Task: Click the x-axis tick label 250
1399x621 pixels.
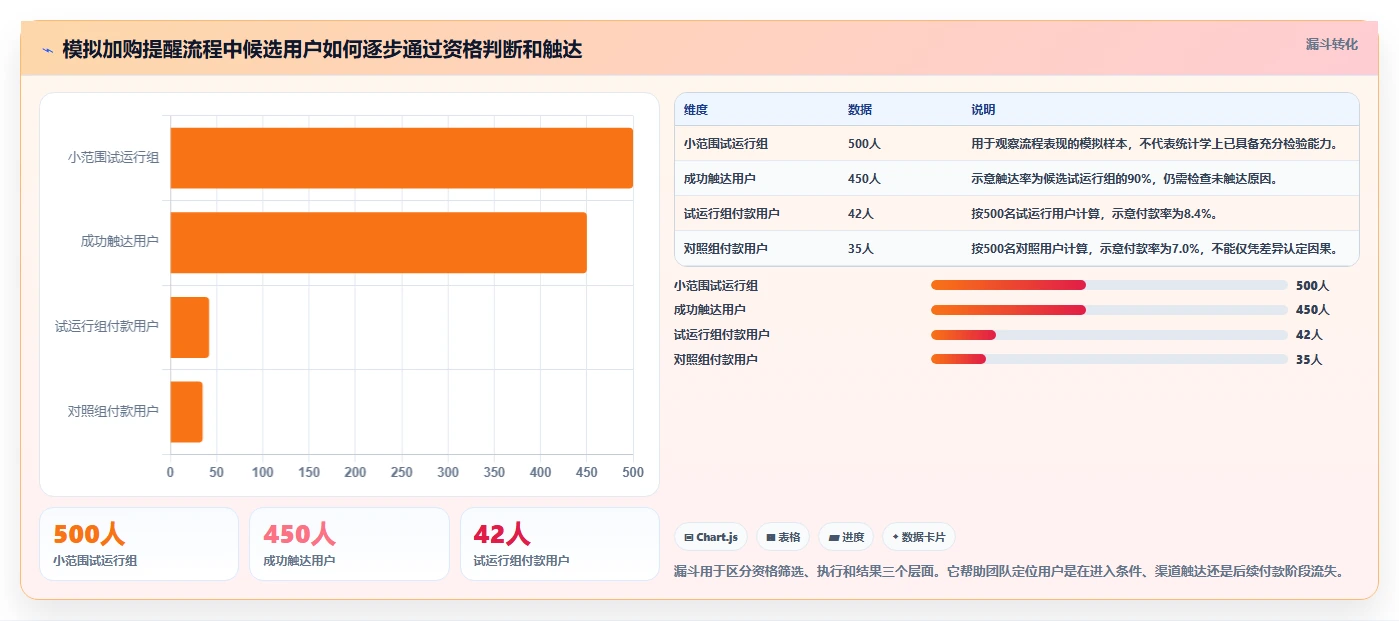Action: click(x=401, y=472)
